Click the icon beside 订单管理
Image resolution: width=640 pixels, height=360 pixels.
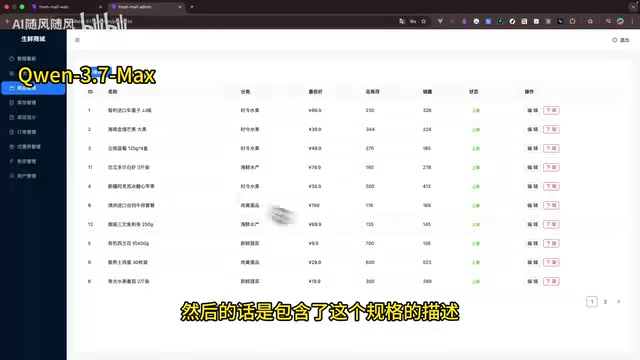coord(11,132)
